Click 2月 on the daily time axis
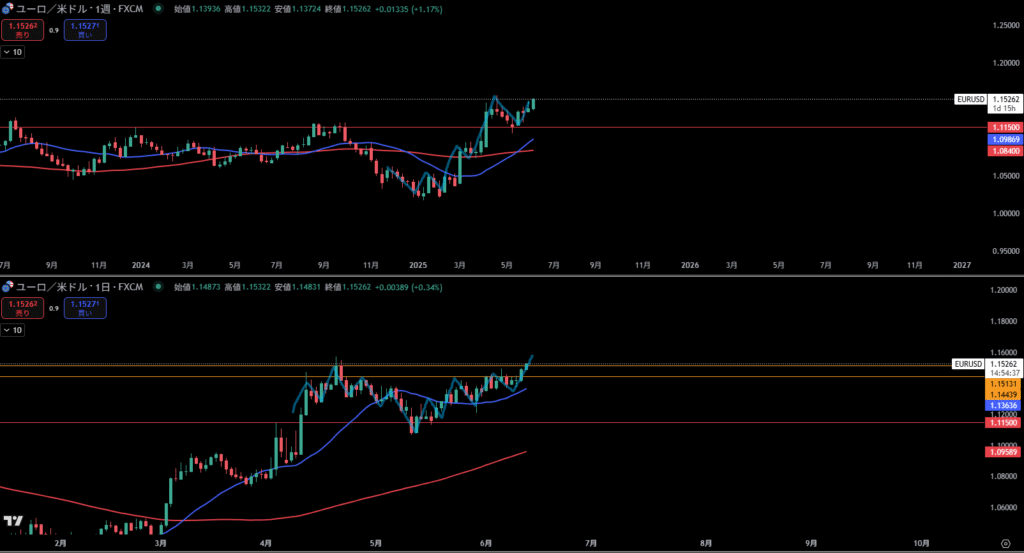Image resolution: width=1024 pixels, height=553 pixels. (61, 543)
